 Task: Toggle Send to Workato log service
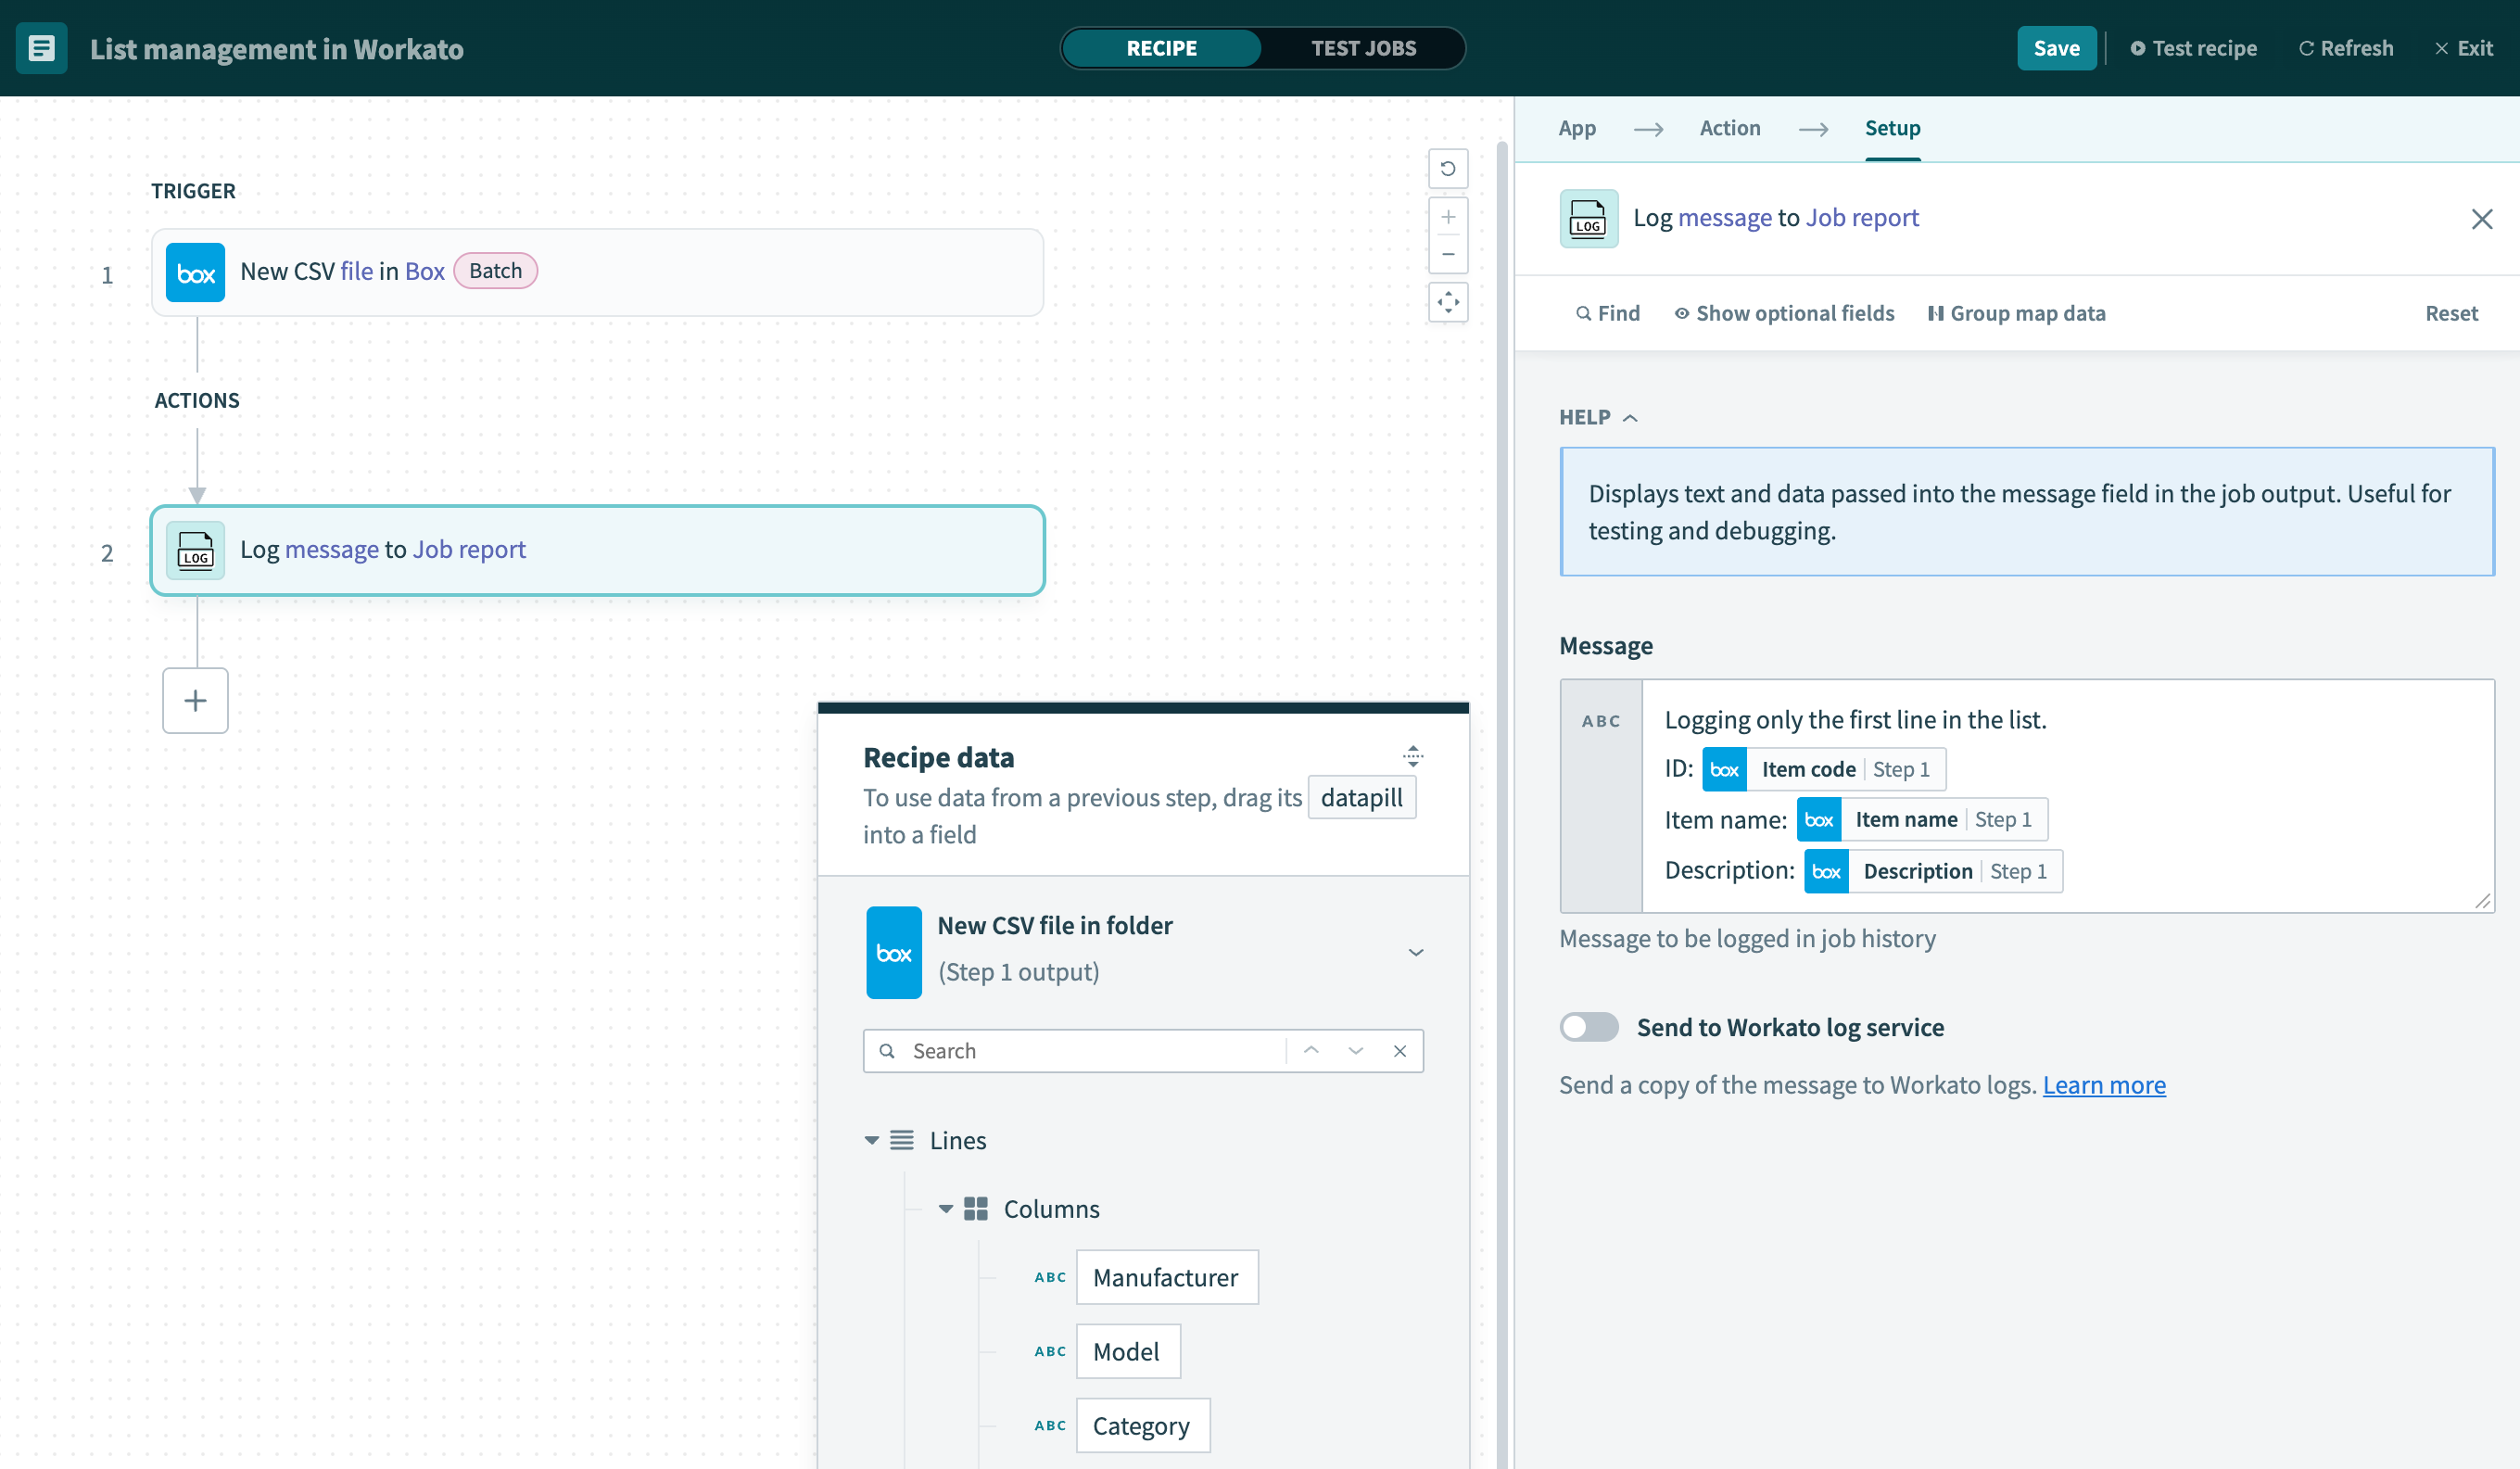point(1589,1027)
